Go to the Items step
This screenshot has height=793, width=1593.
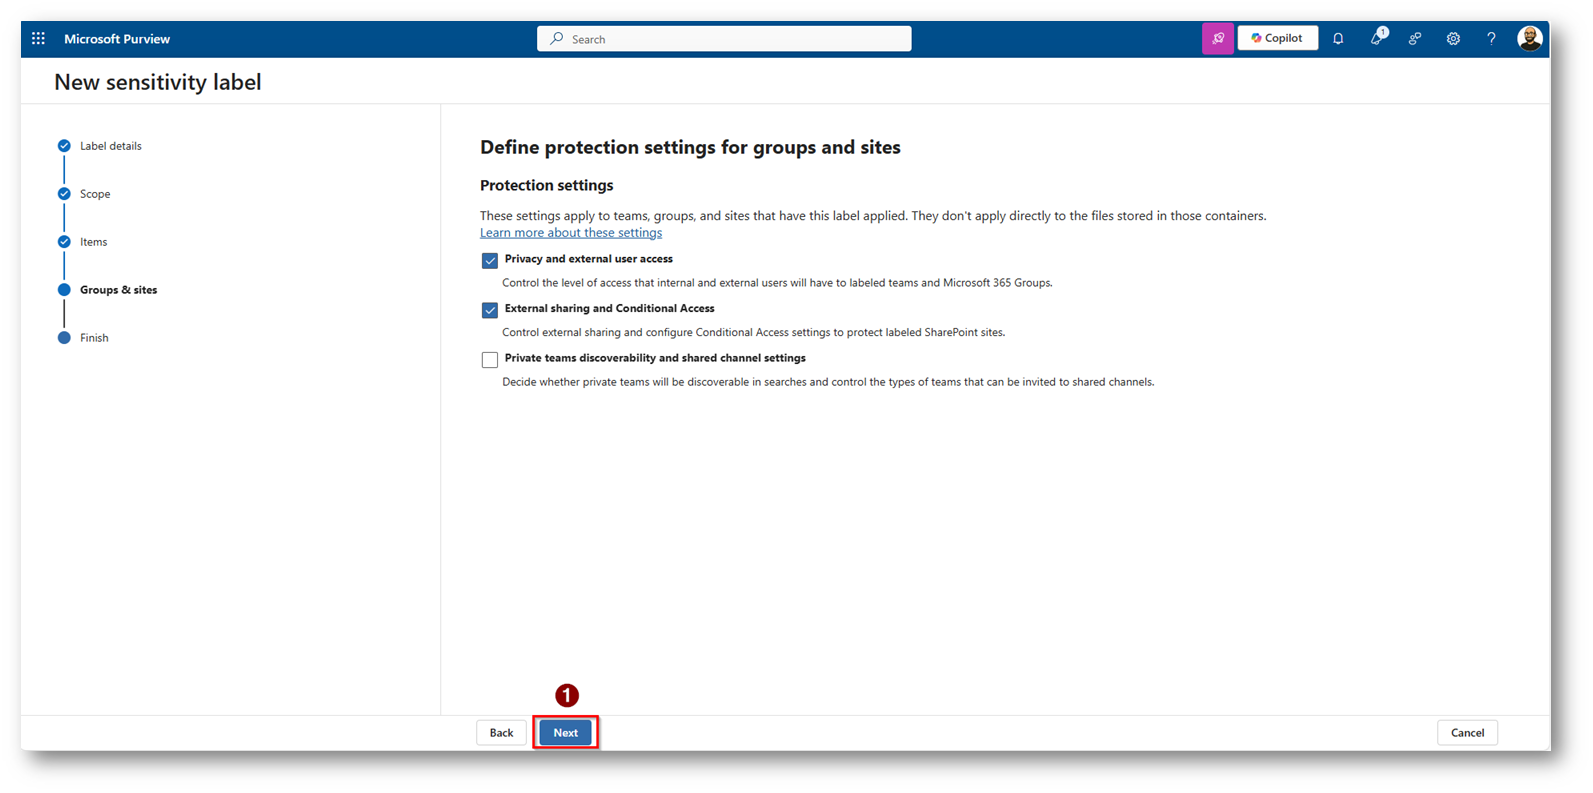point(94,242)
